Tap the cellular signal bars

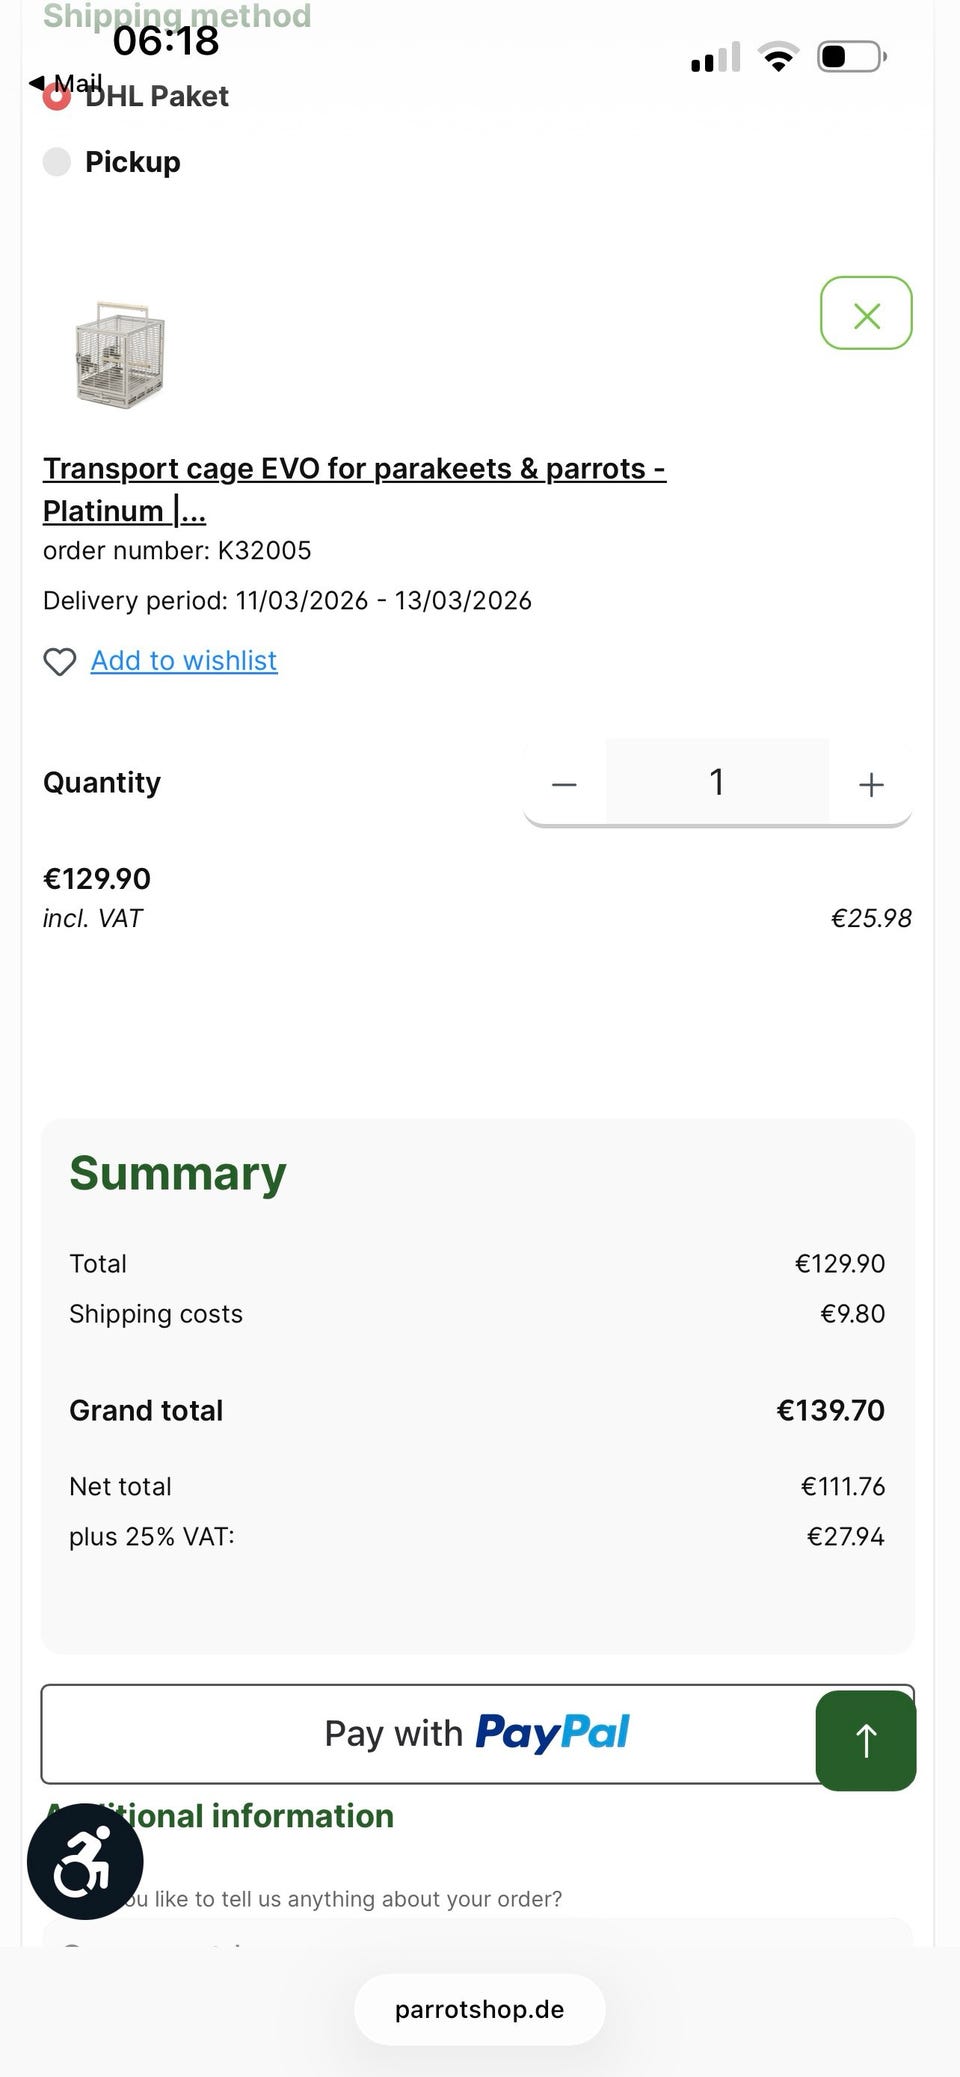pyautogui.click(x=716, y=58)
